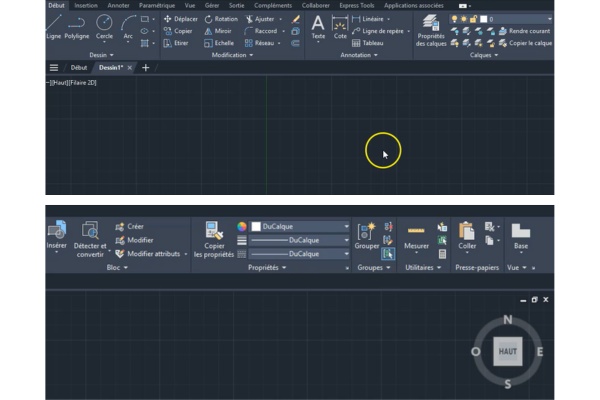The height and width of the screenshot is (400, 600).
Task: Activate the Miroir mirror tool
Action: 218,31
